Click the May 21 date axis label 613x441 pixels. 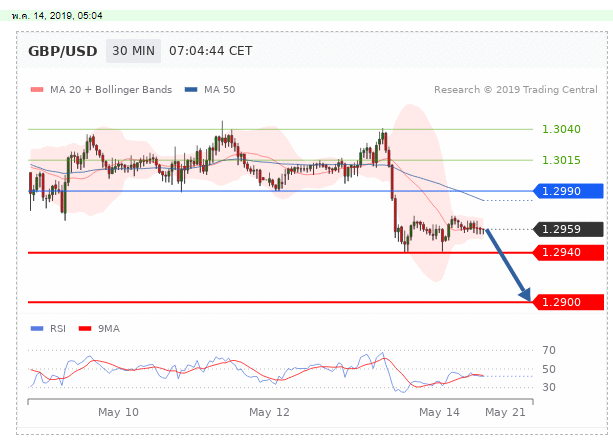point(505,412)
